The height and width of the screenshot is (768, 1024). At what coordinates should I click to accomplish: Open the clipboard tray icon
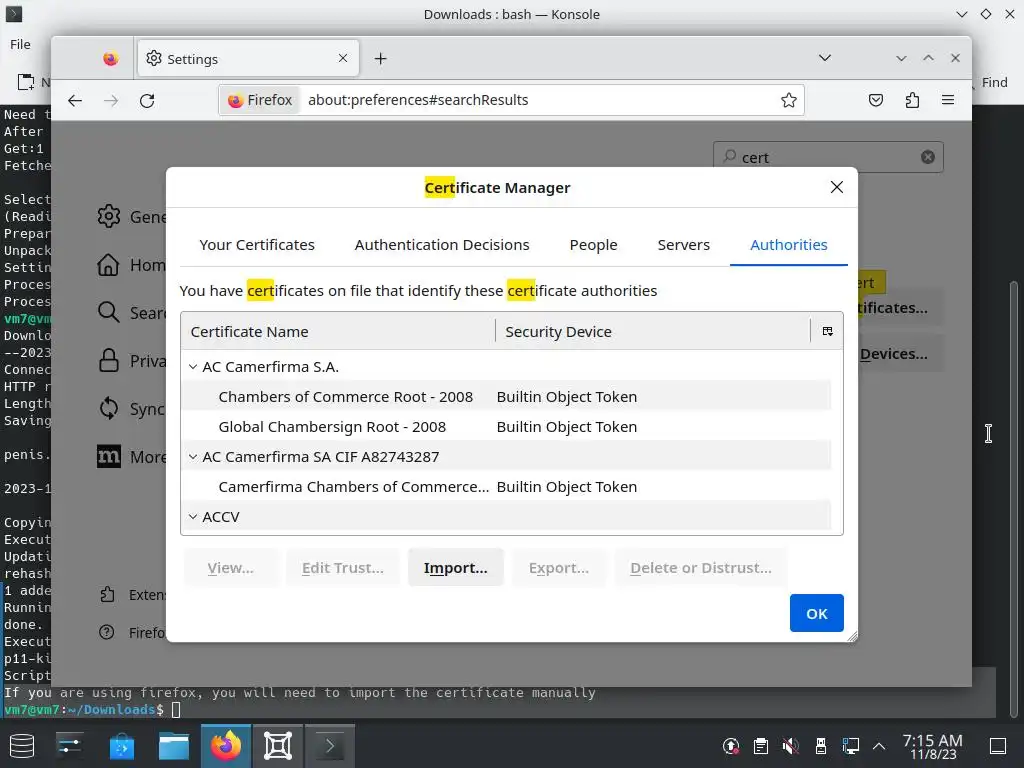[761, 746]
